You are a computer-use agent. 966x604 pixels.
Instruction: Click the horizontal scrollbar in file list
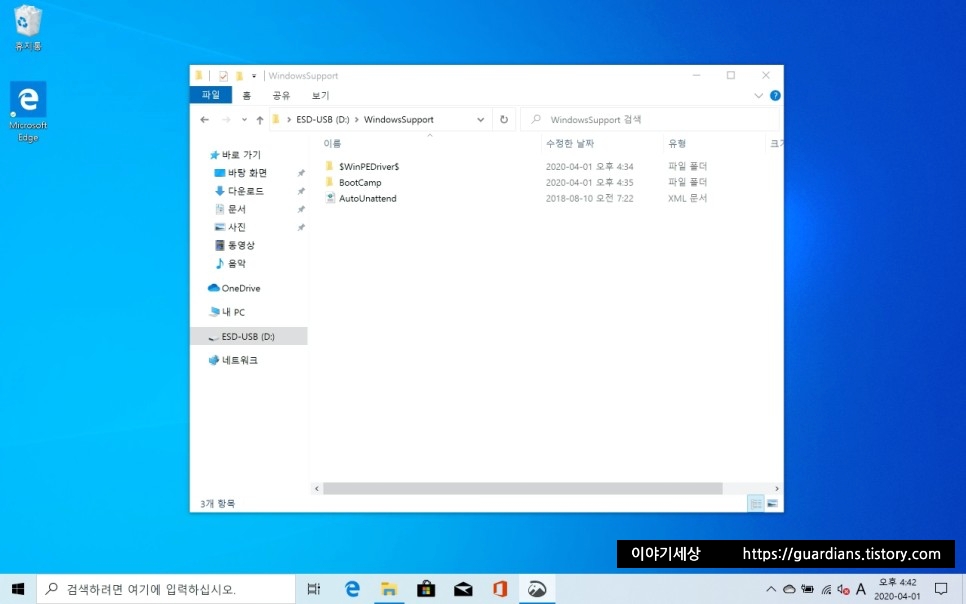(x=522, y=488)
